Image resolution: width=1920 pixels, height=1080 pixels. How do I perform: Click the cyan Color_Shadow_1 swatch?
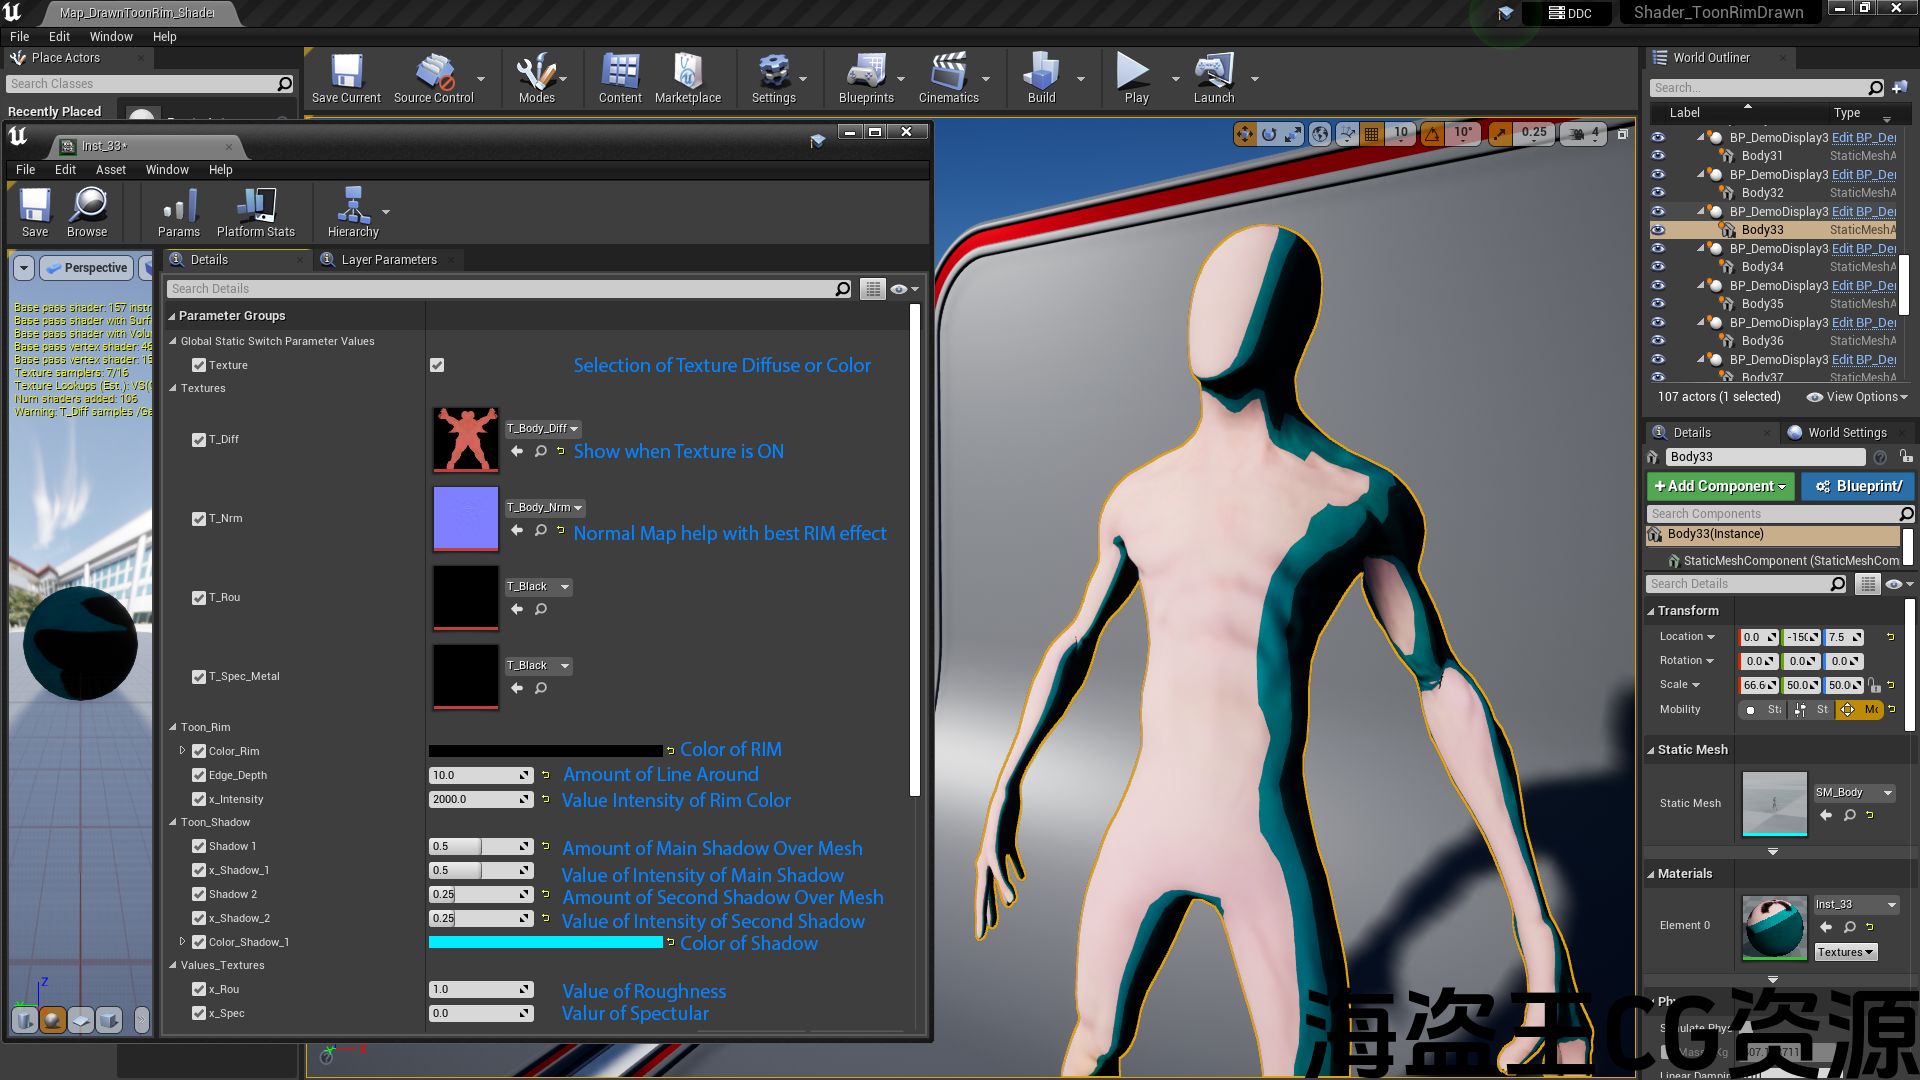pyautogui.click(x=545, y=942)
